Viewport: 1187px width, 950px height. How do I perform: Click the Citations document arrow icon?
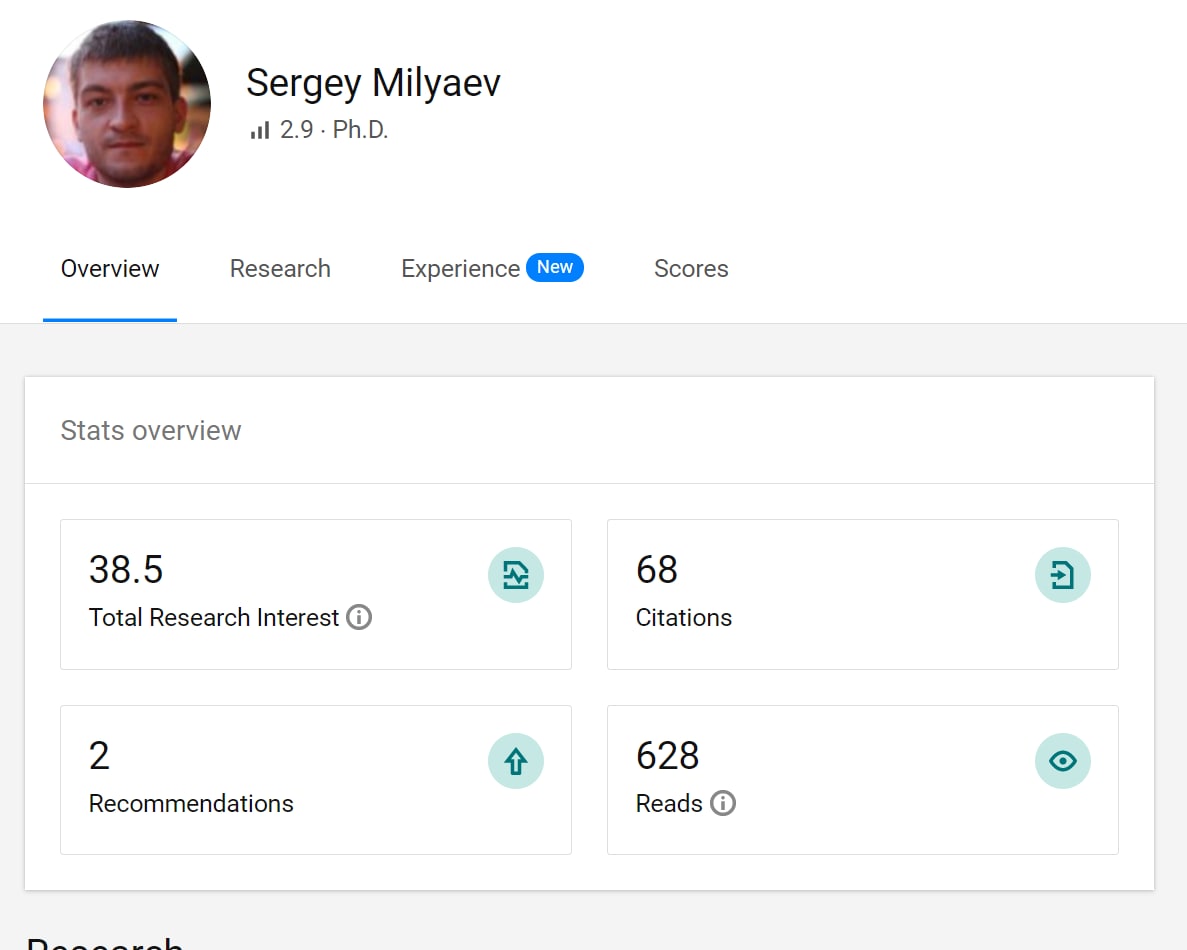click(1063, 575)
